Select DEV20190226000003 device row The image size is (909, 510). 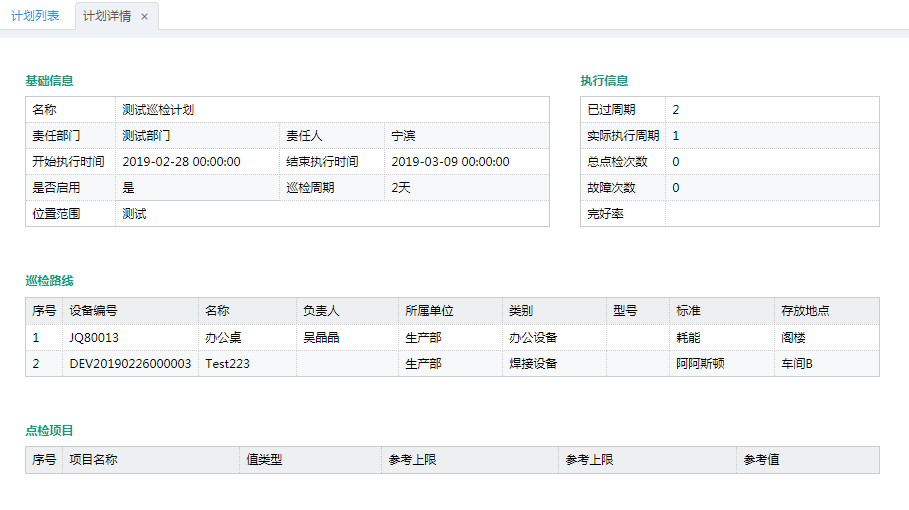click(452, 363)
